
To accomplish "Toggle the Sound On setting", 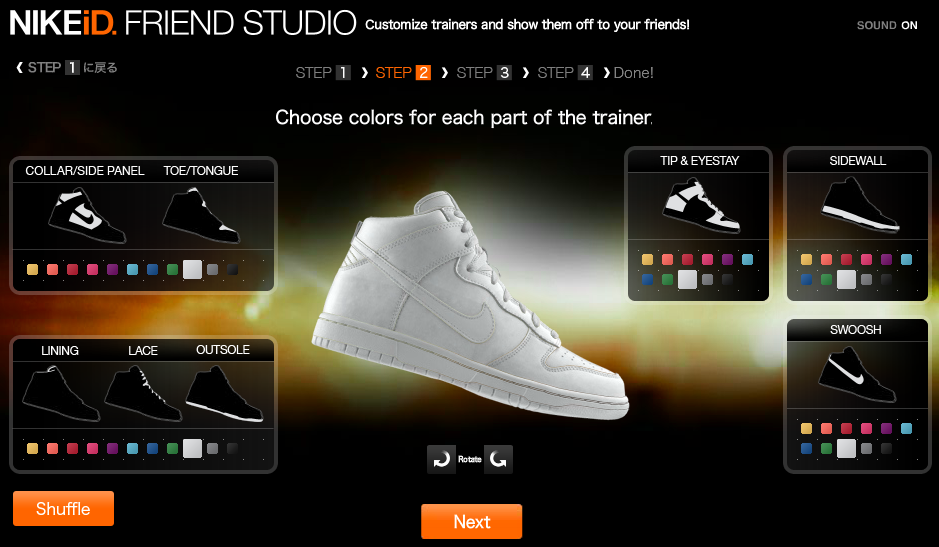I will point(887,25).
